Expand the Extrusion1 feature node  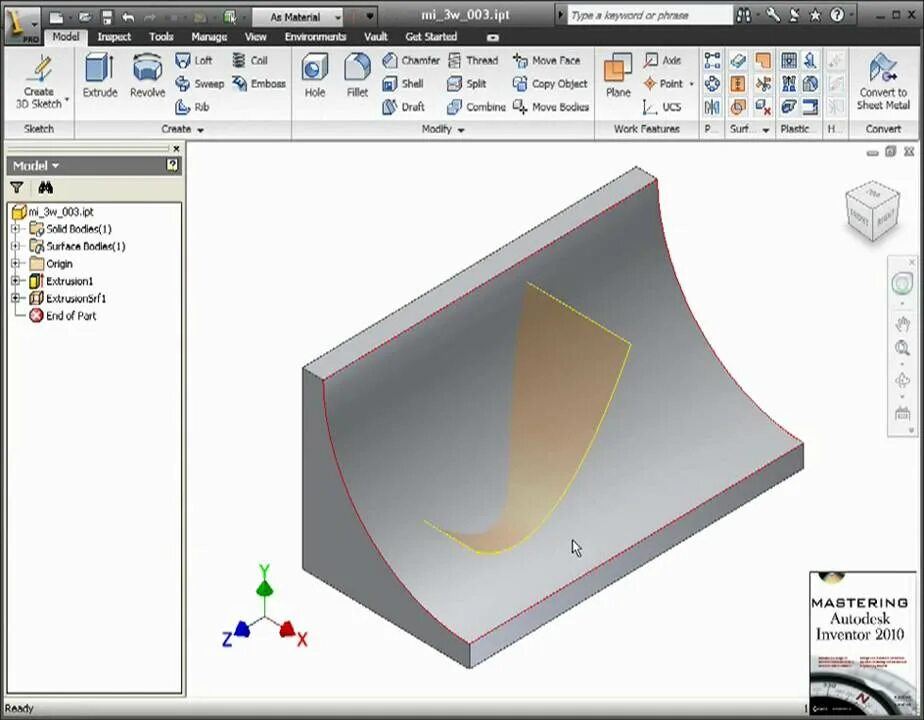16,281
